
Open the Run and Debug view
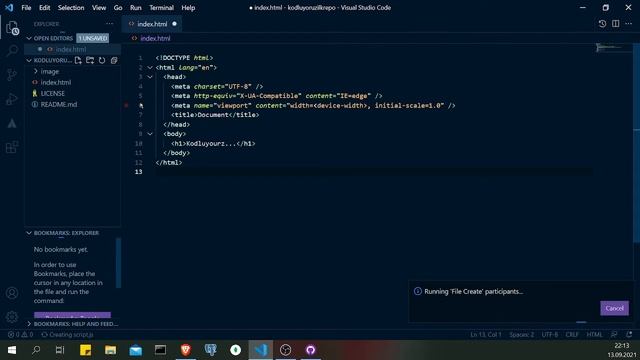tap(12, 99)
